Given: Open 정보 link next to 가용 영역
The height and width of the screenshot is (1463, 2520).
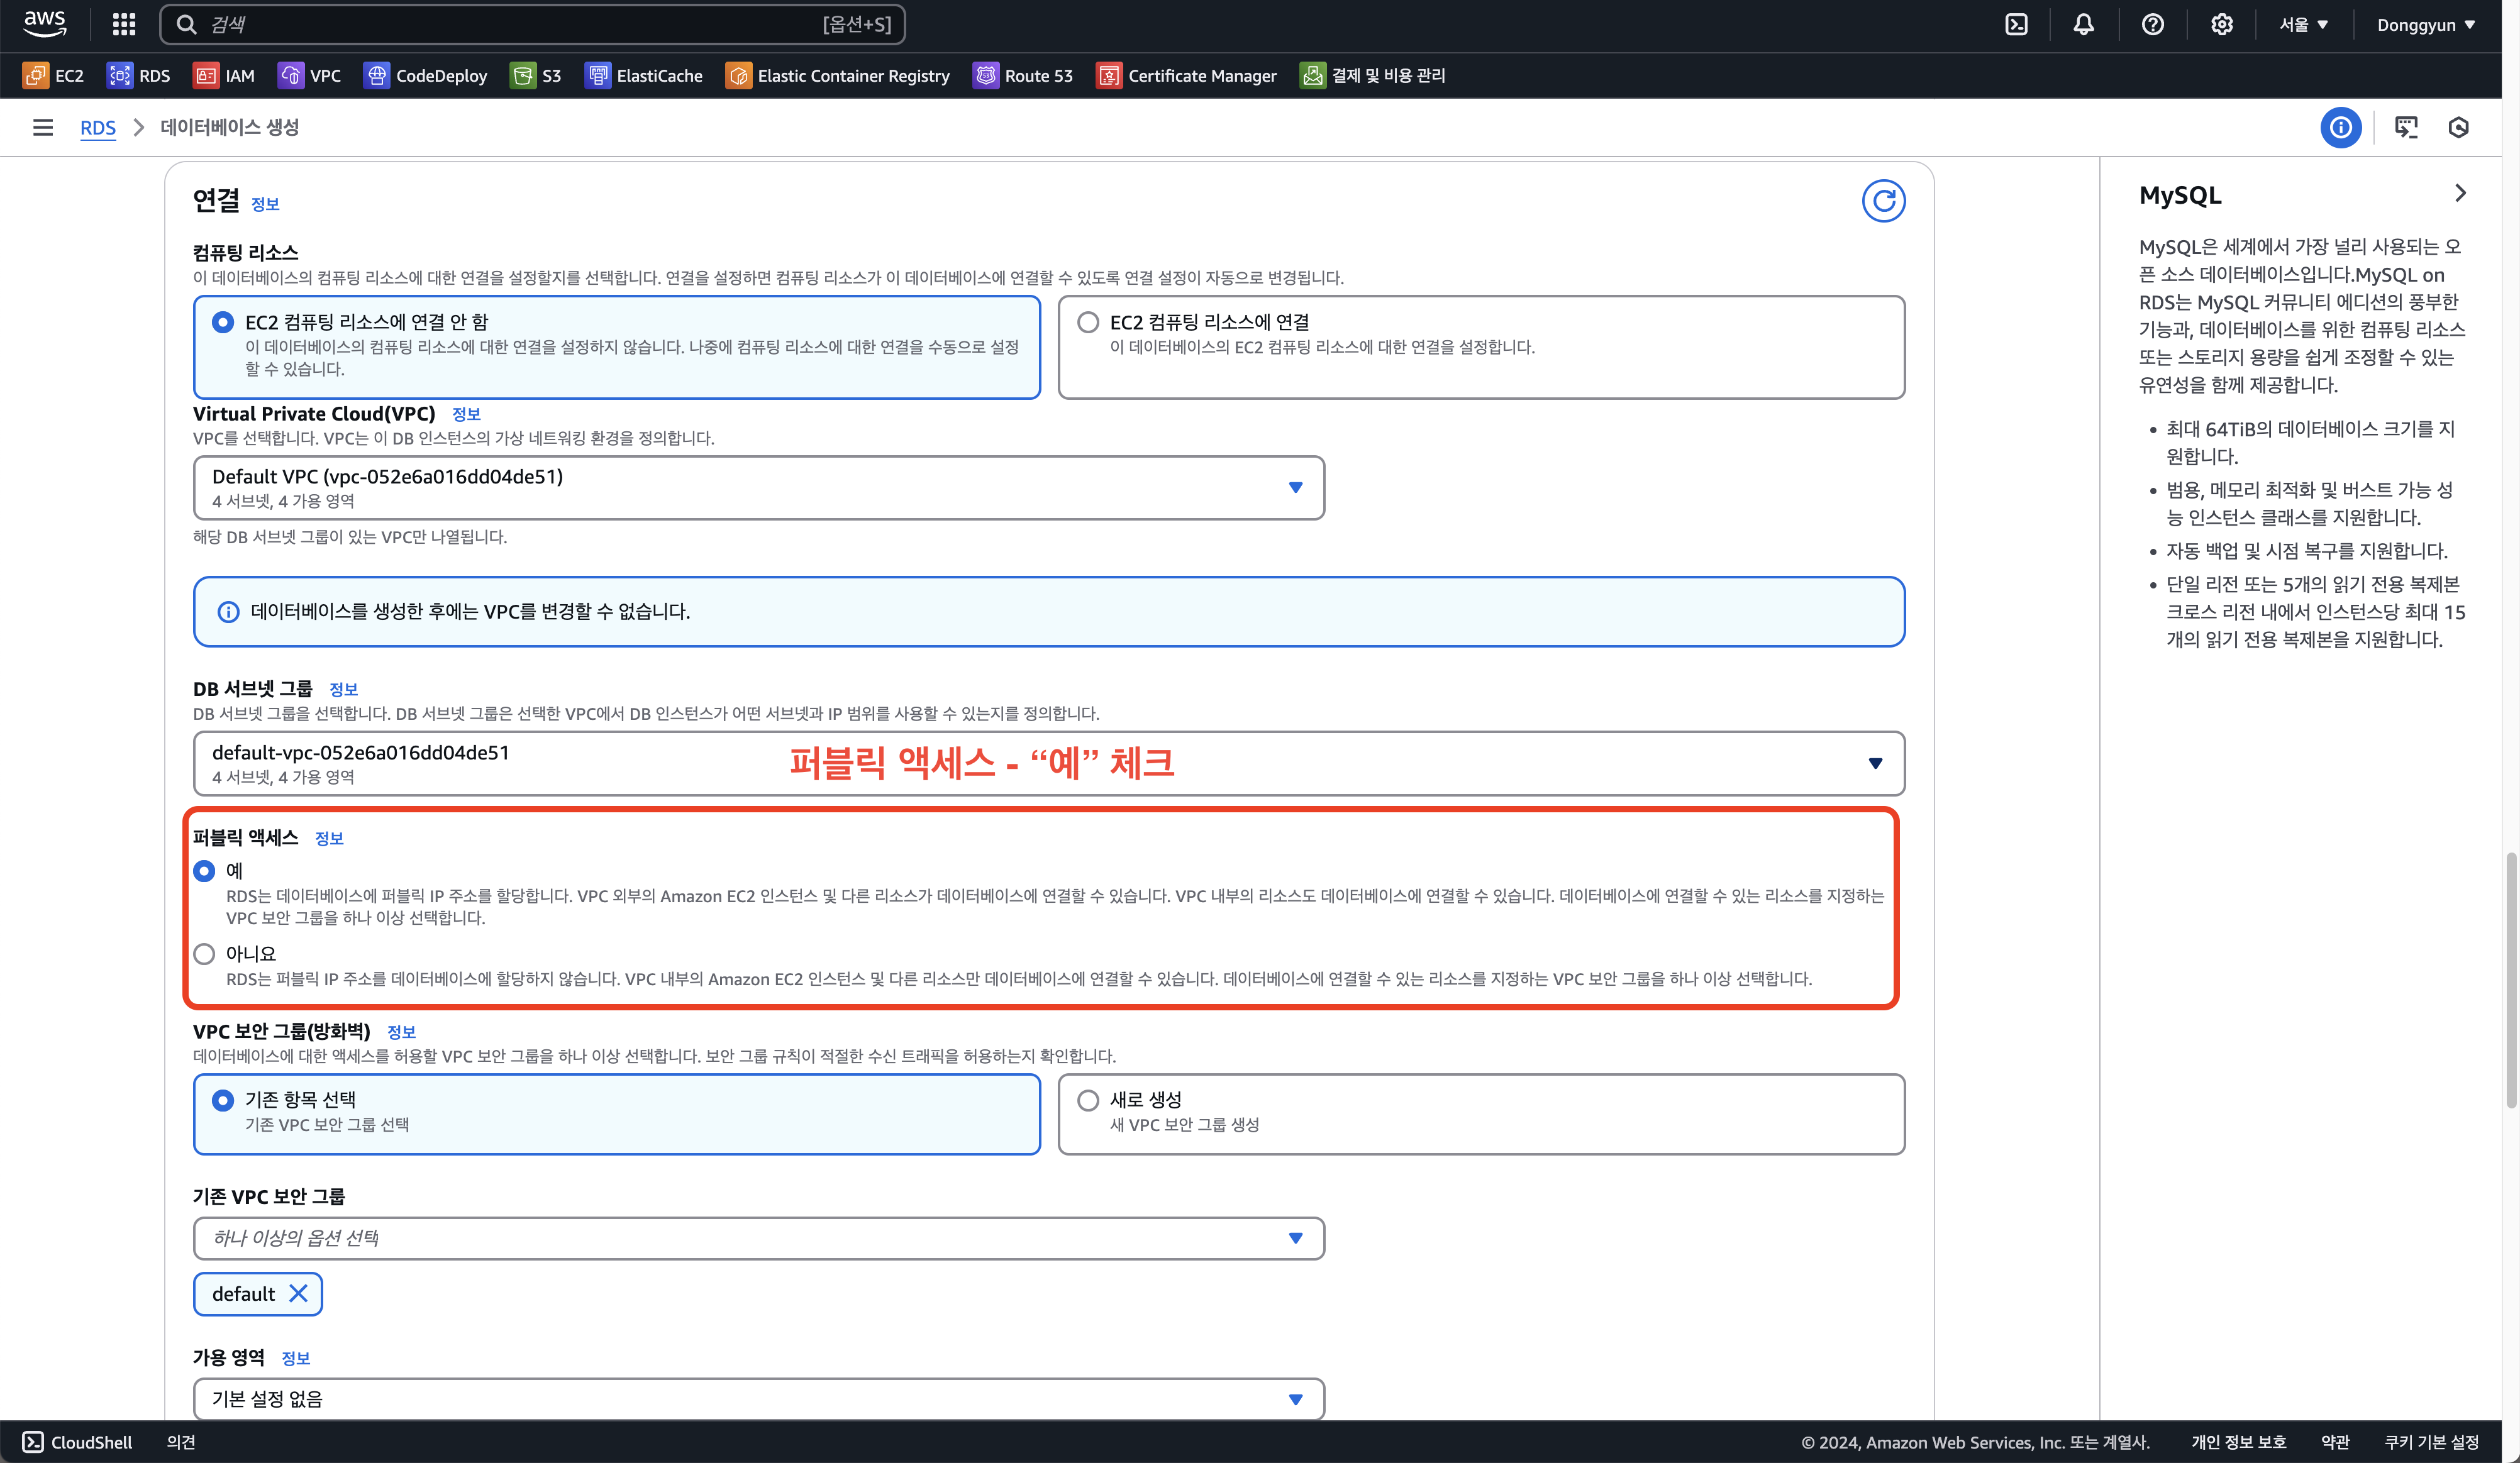Looking at the screenshot, I should [296, 1358].
